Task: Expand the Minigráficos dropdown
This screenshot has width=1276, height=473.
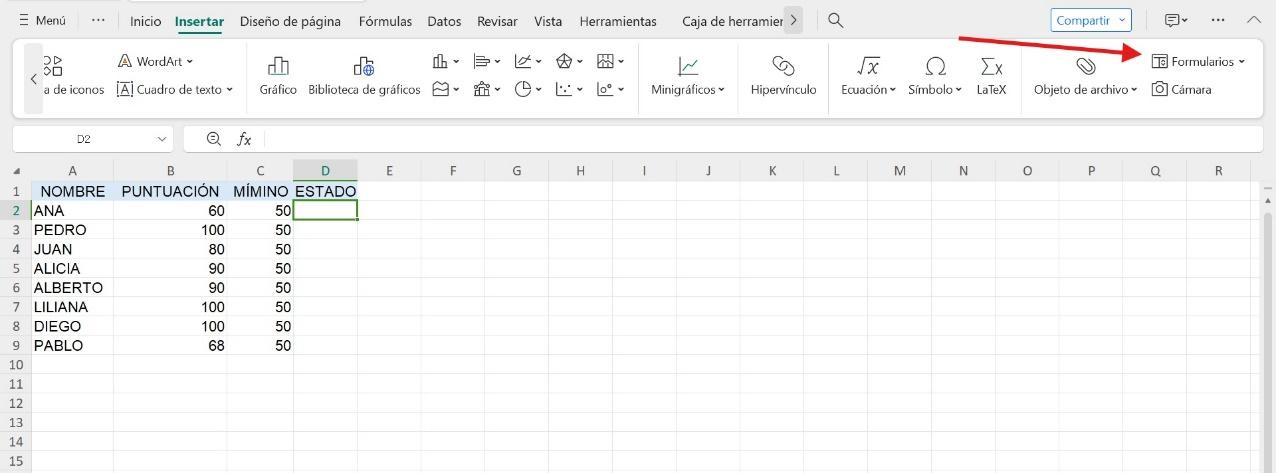Action: coord(721,90)
